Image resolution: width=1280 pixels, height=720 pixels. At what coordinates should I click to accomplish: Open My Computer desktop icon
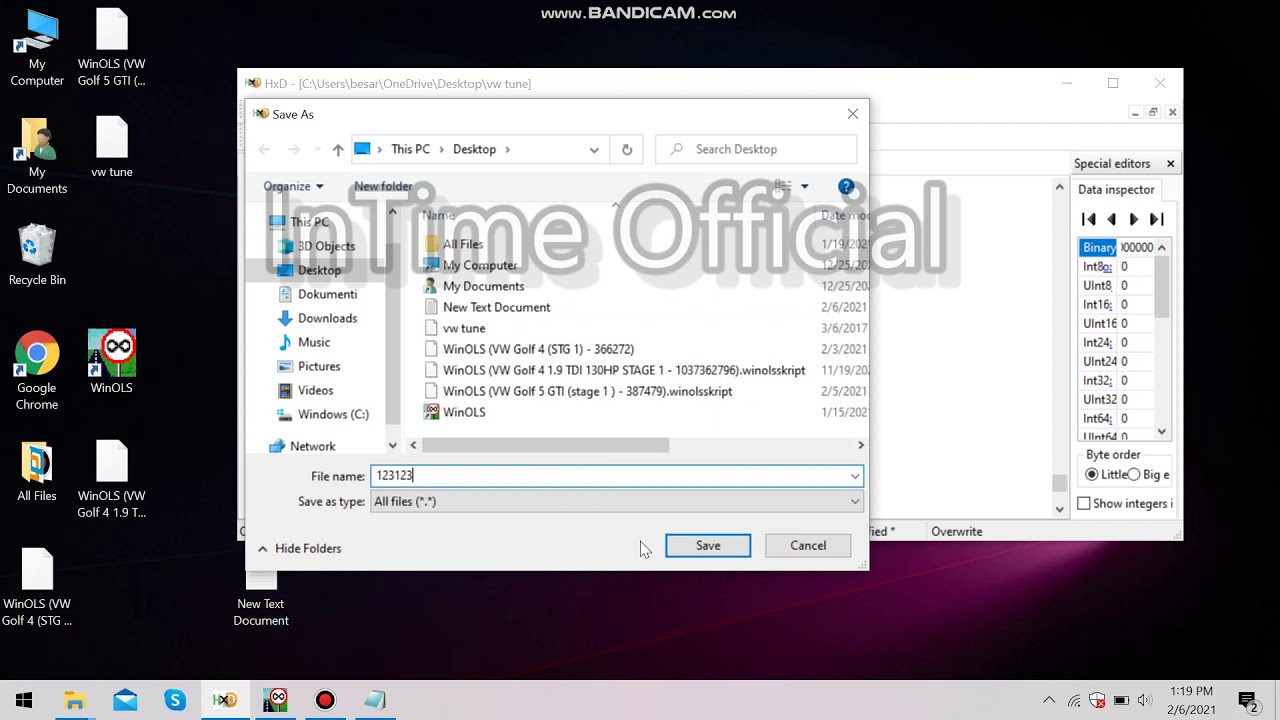point(37,48)
